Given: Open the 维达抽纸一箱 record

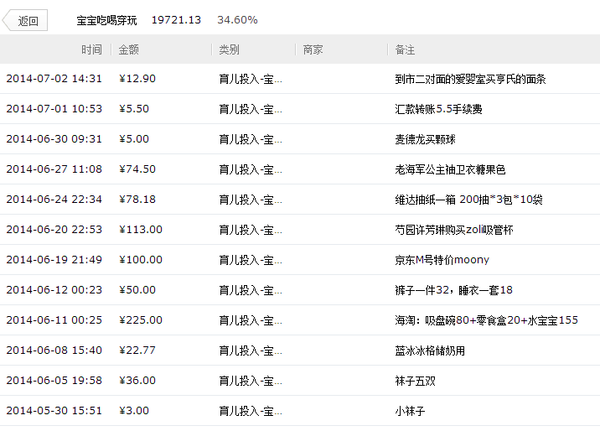Looking at the screenshot, I should [x=300, y=199].
